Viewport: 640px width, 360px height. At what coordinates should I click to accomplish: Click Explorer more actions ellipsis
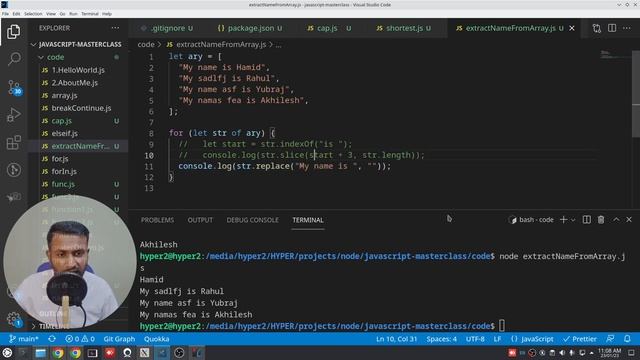[x=116, y=28]
